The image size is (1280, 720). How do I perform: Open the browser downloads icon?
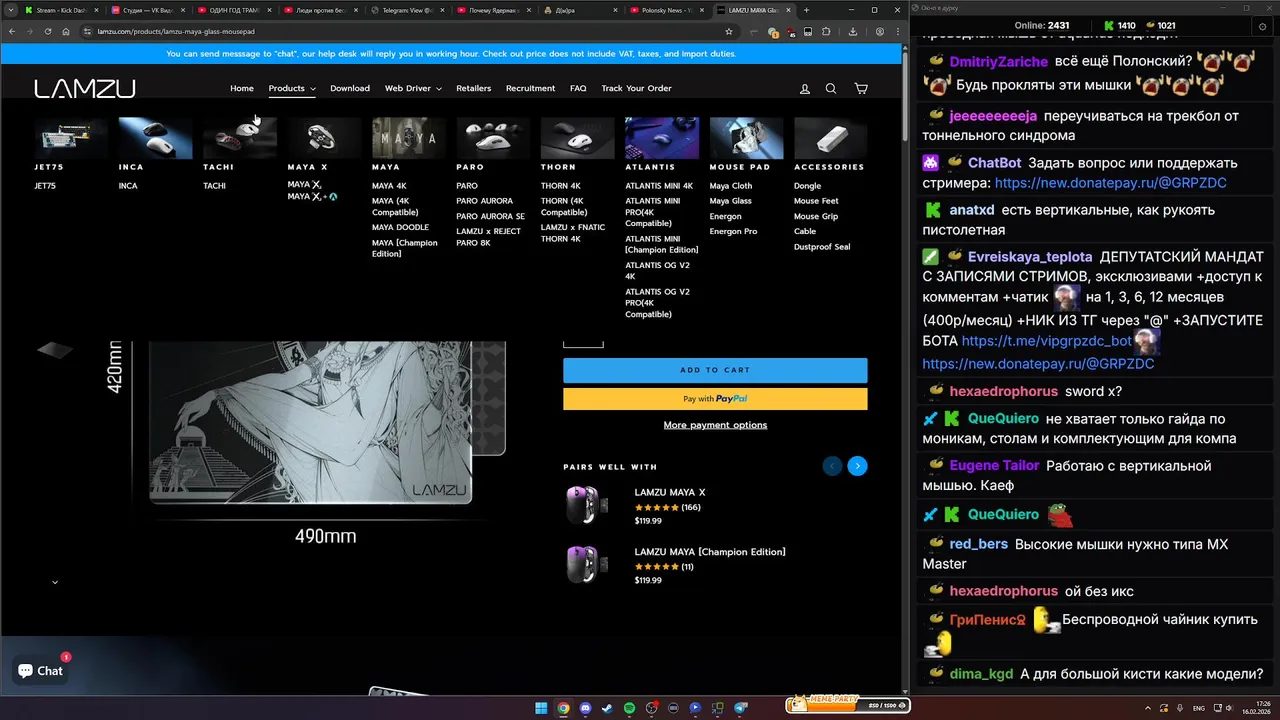click(x=852, y=31)
